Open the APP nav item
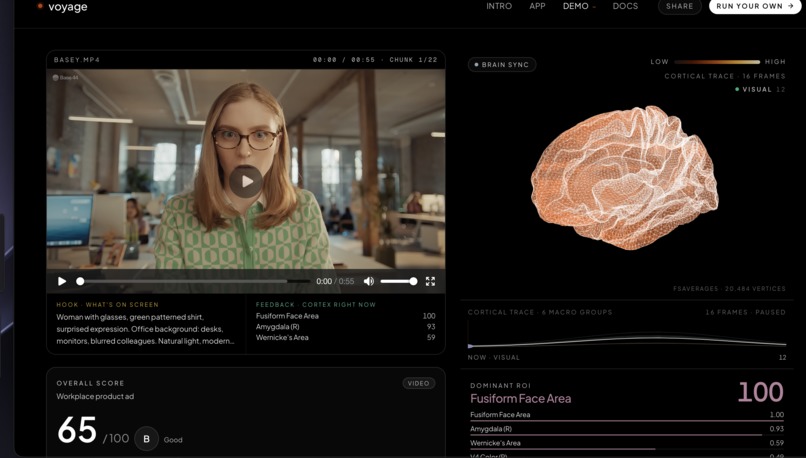806x458 pixels. (x=537, y=6)
